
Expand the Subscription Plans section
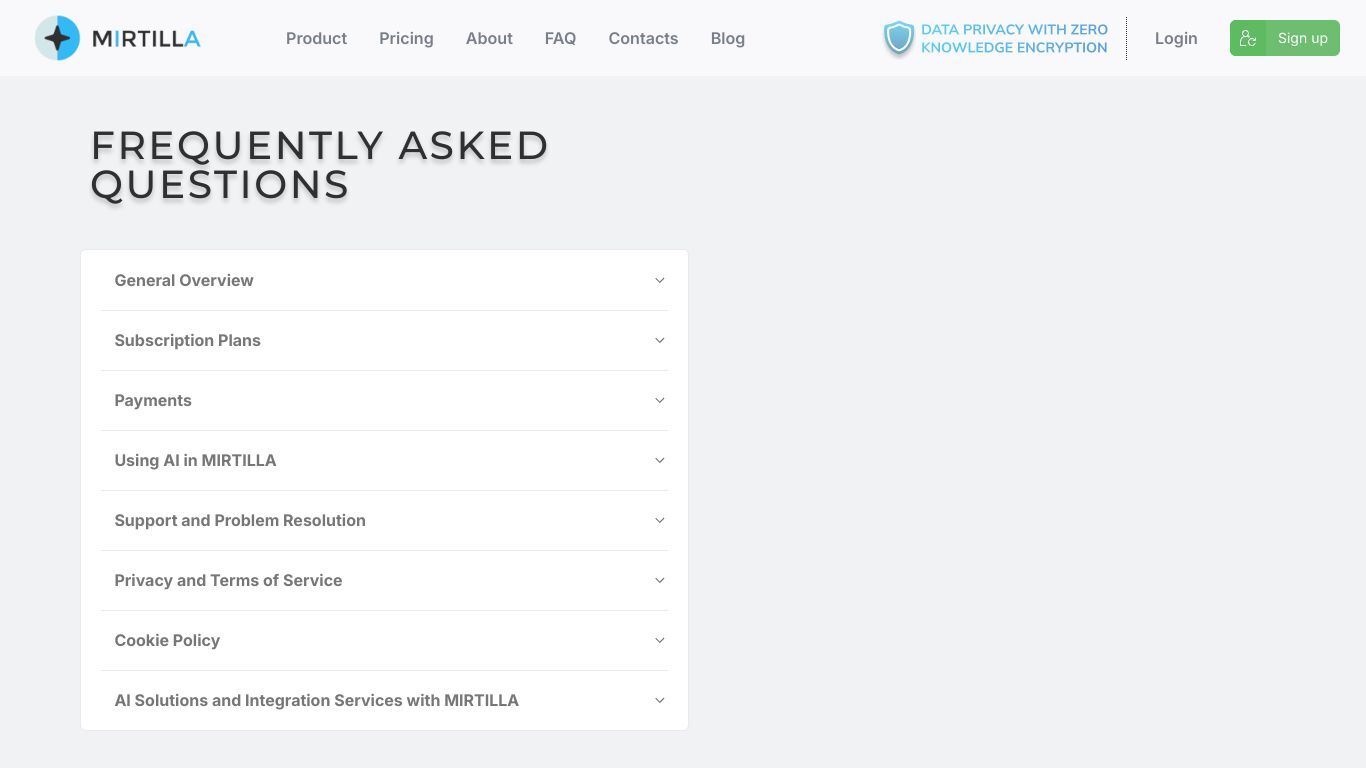tap(384, 340)
